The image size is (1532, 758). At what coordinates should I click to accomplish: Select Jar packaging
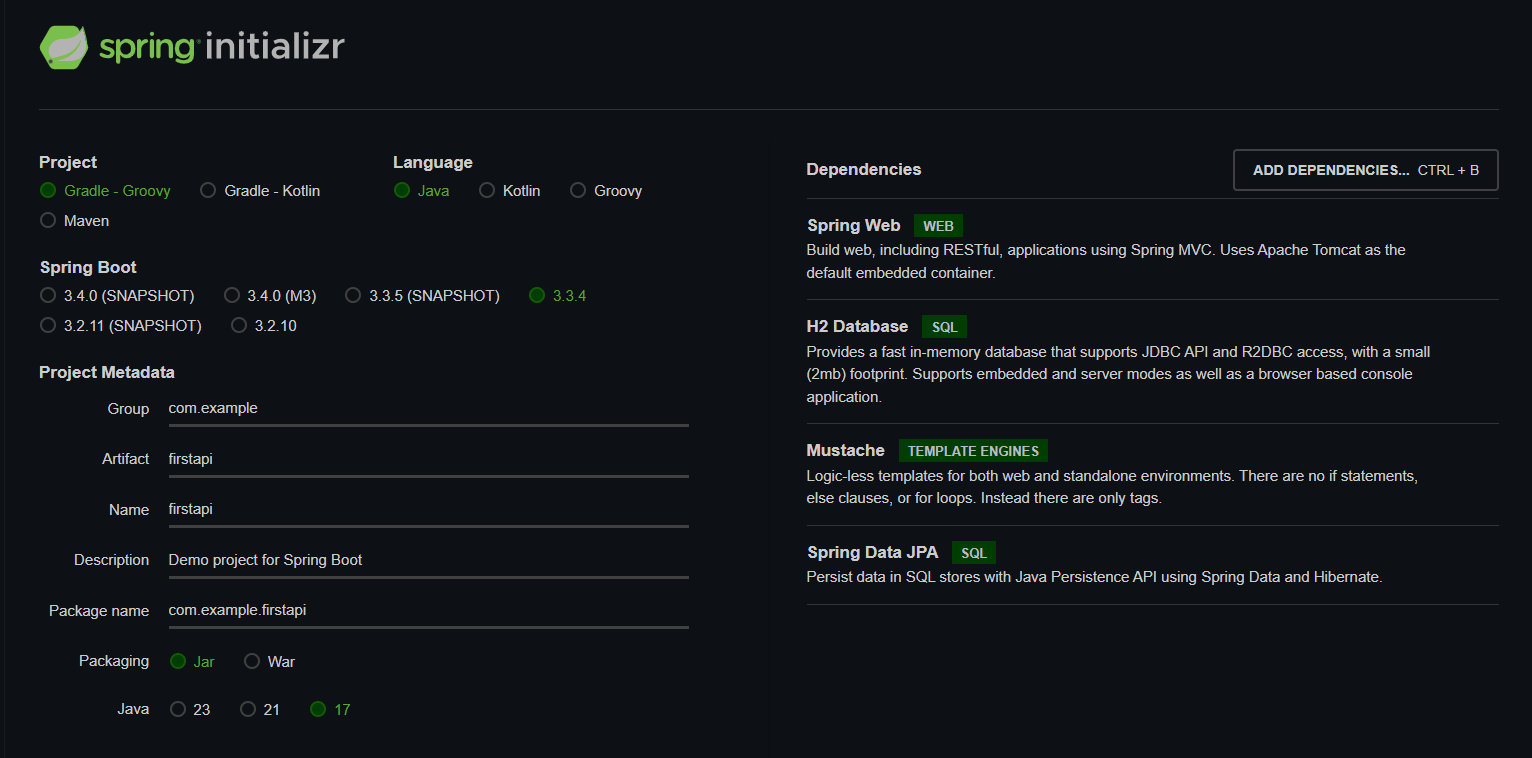(192, 661)
